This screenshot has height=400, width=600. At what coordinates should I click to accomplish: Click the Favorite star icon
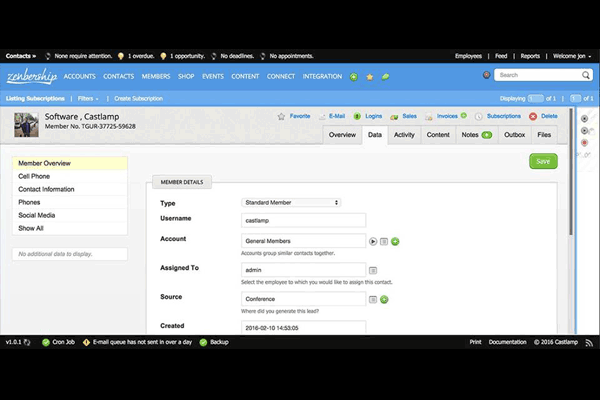pyautogui.click(x=282, y=116)
